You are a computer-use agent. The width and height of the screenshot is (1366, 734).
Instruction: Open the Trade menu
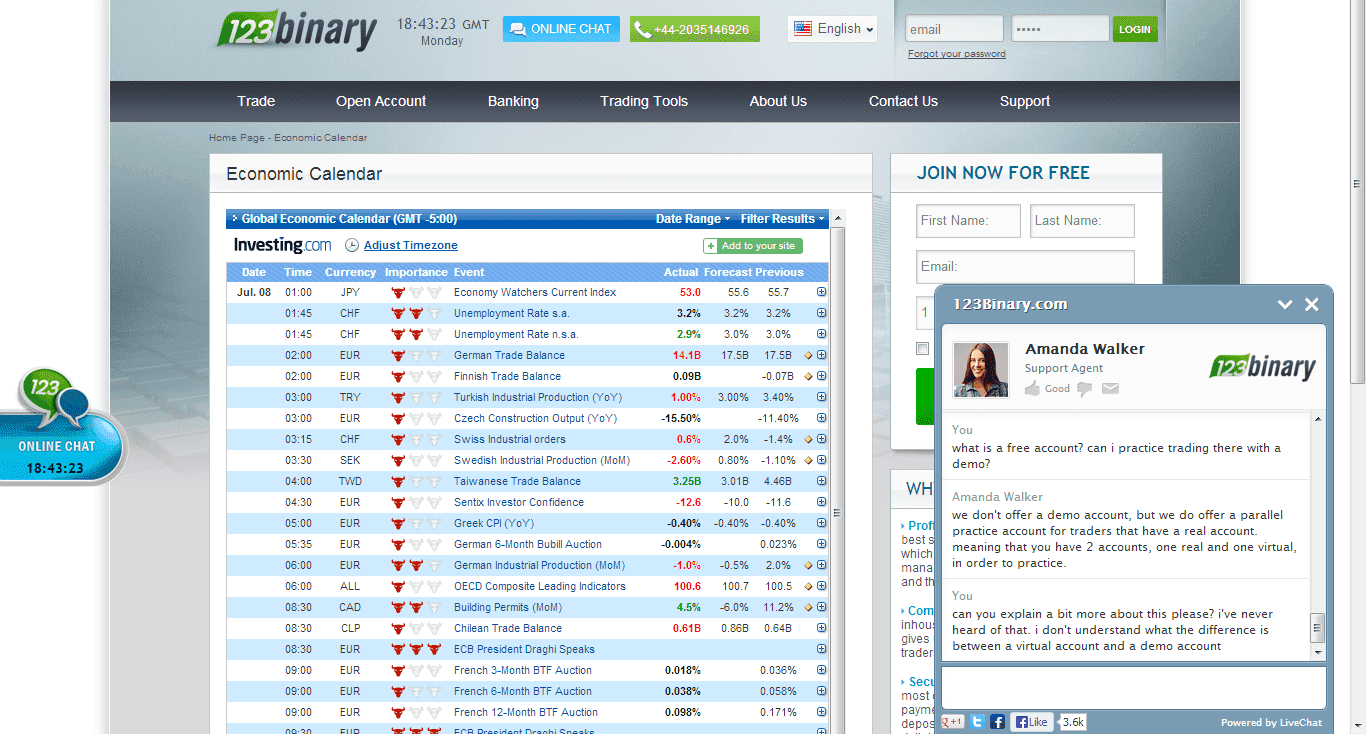[256, 101]
